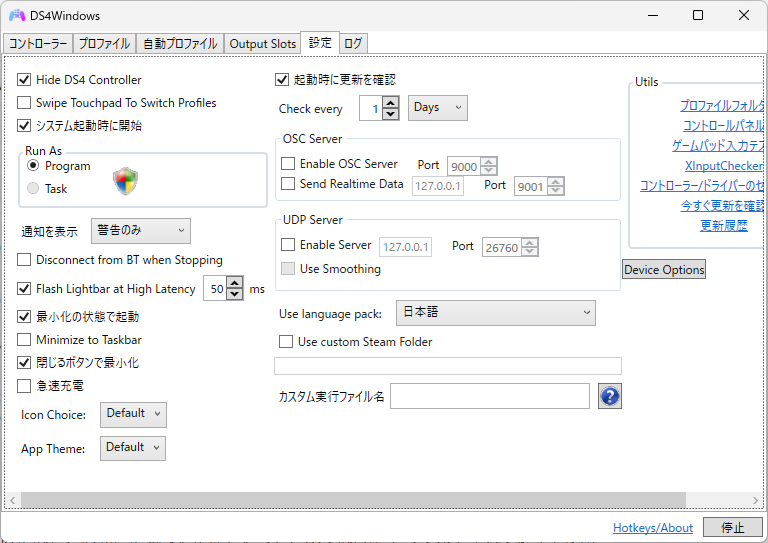Viewport: 768px width, 543px height.
Task: Switch to the コントローラー tab
Action: [38, 44]
